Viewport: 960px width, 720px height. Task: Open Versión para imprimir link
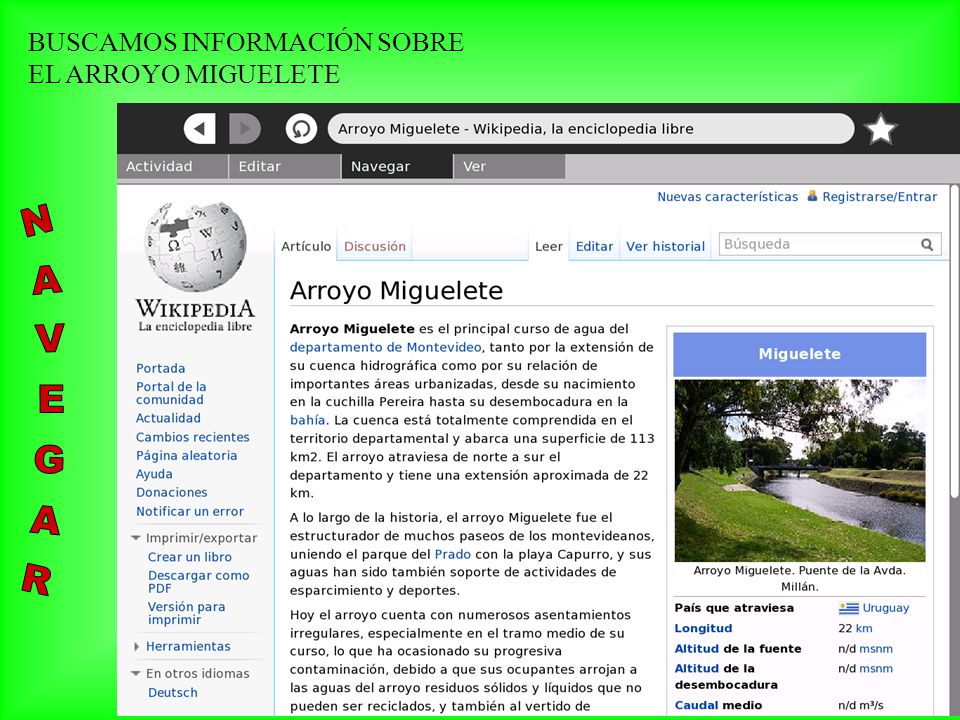186,613
